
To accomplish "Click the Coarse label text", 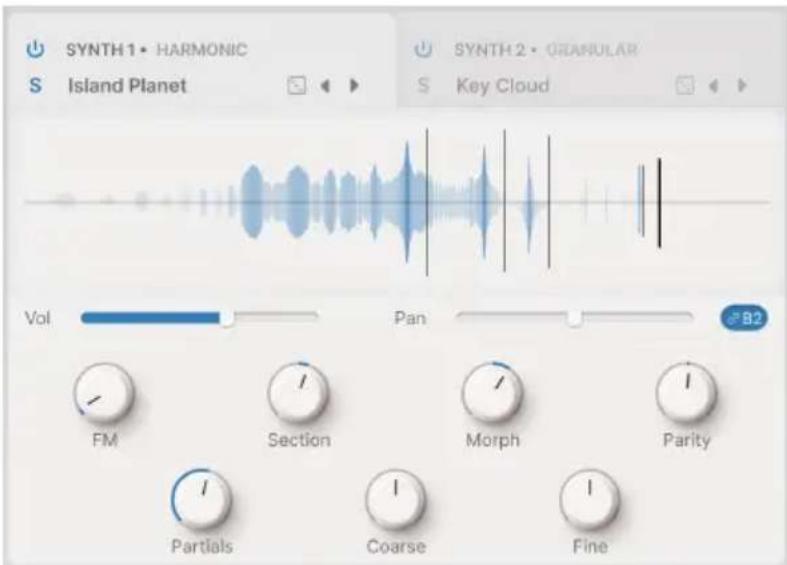I will (396, 546).
